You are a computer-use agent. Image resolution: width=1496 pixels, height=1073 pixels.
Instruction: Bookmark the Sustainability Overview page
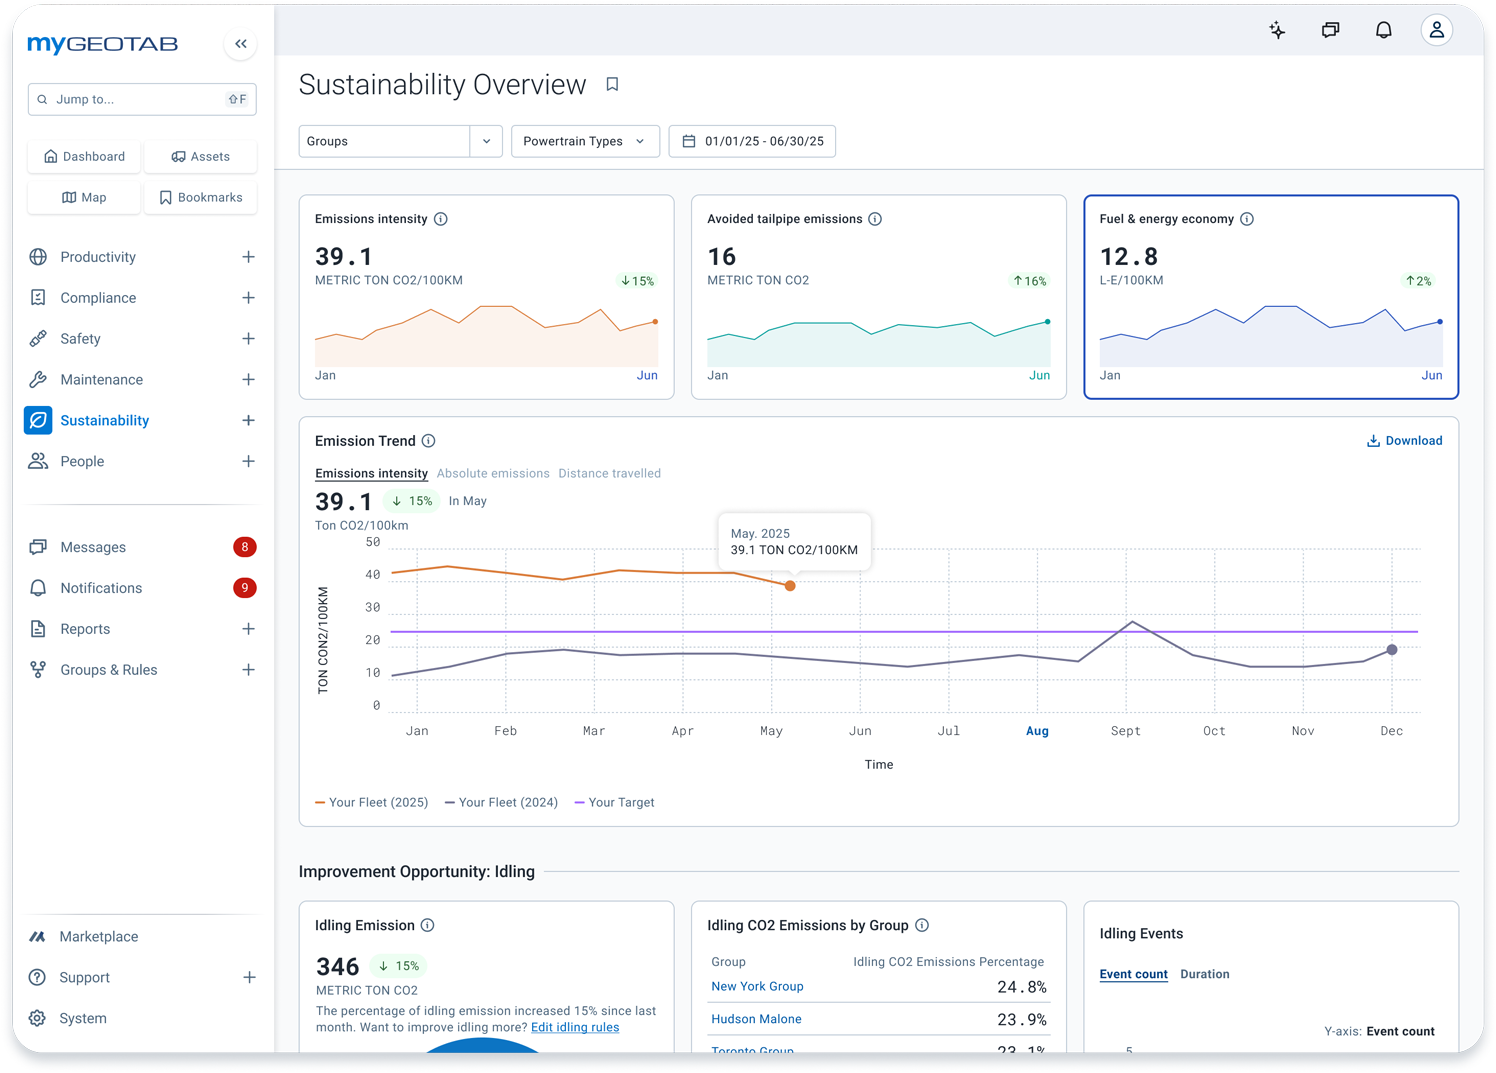[x=612, y=84]
